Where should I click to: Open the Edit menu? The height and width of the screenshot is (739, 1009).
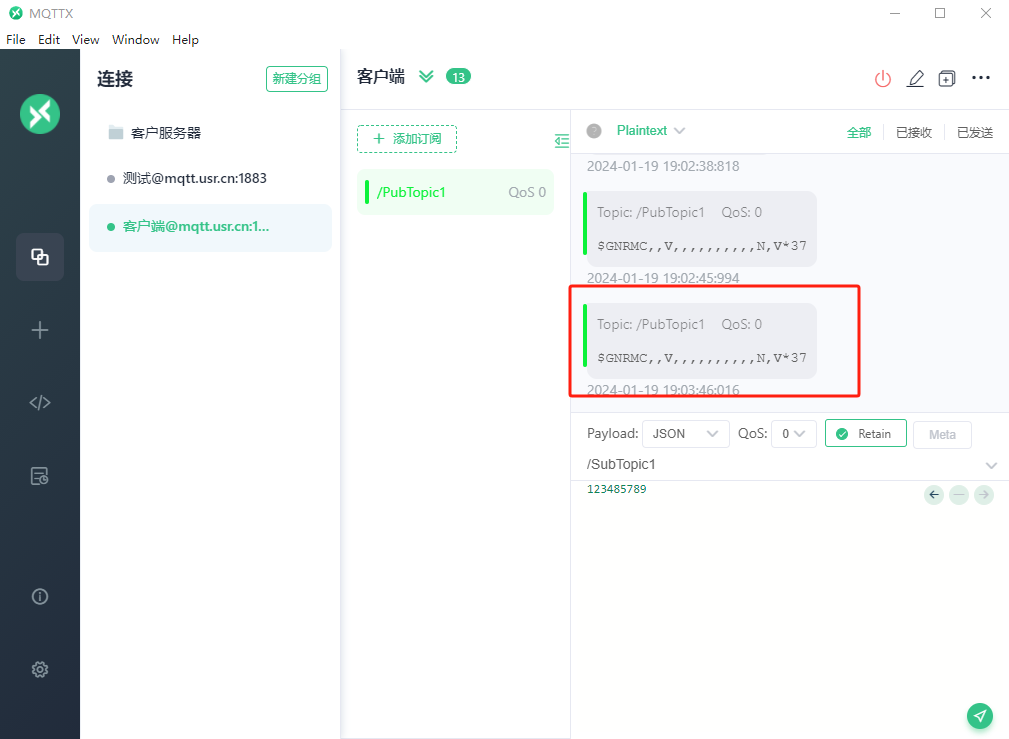point(49,40)
